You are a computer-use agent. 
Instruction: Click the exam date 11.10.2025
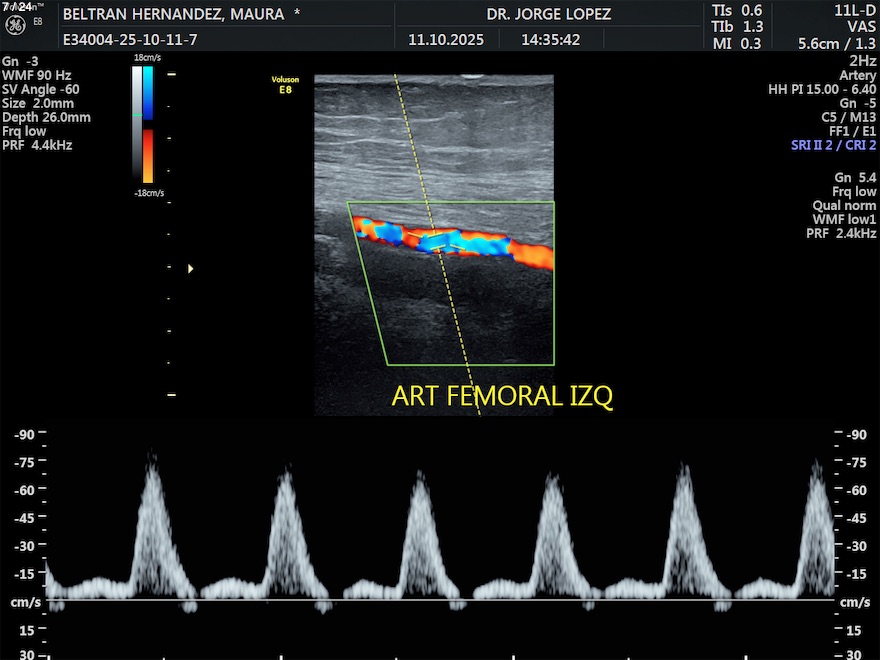(445, 41)
